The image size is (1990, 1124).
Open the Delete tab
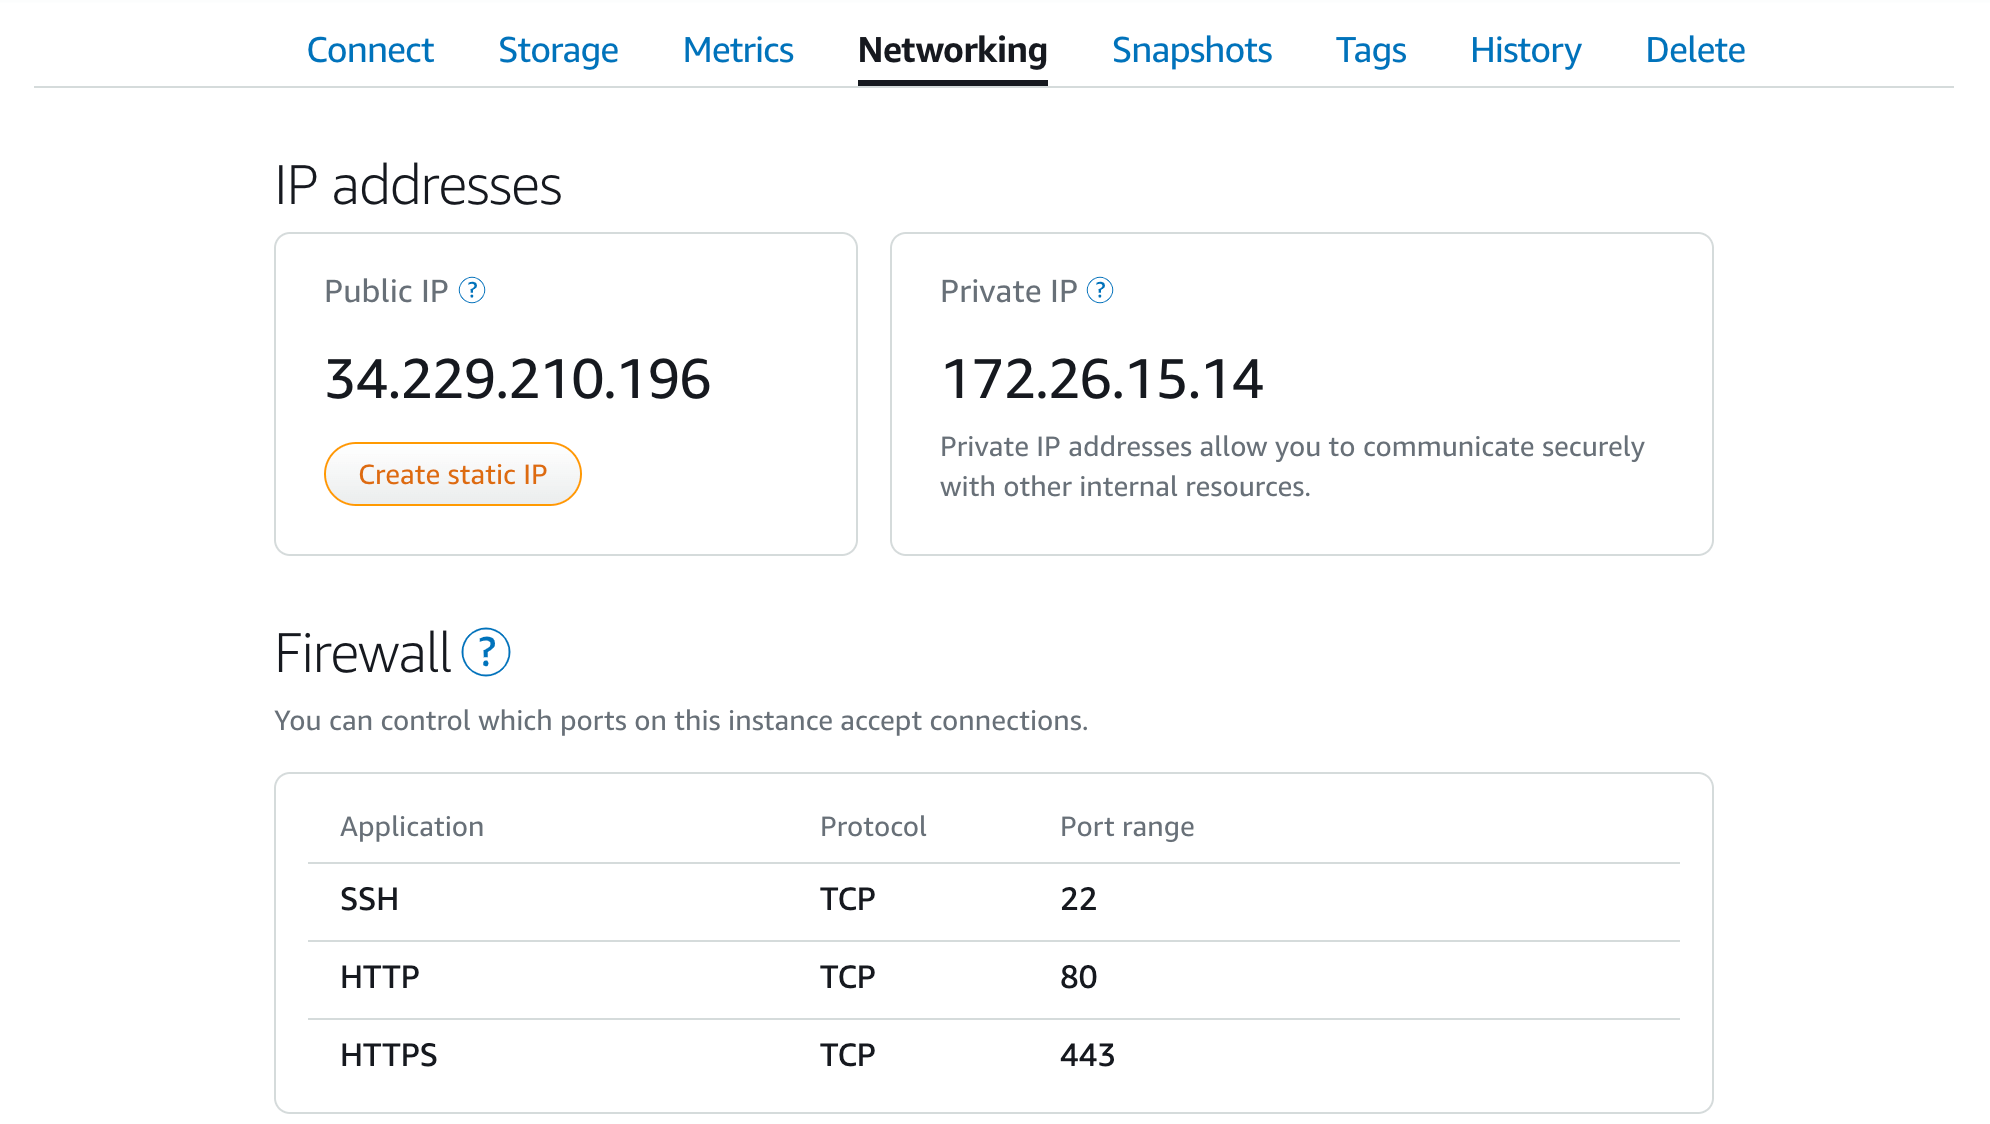pos(1695,50)
